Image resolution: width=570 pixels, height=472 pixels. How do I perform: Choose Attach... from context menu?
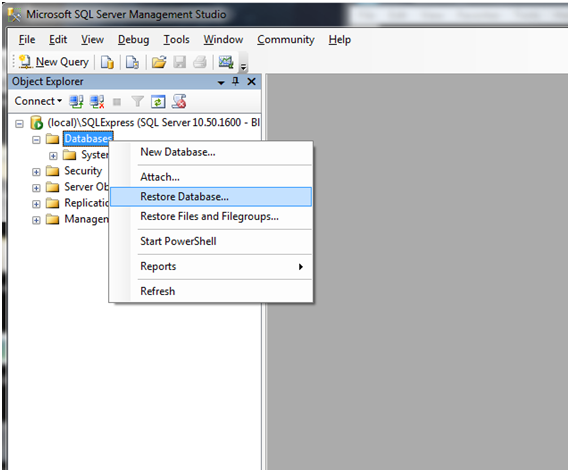(x=211, y=177)
